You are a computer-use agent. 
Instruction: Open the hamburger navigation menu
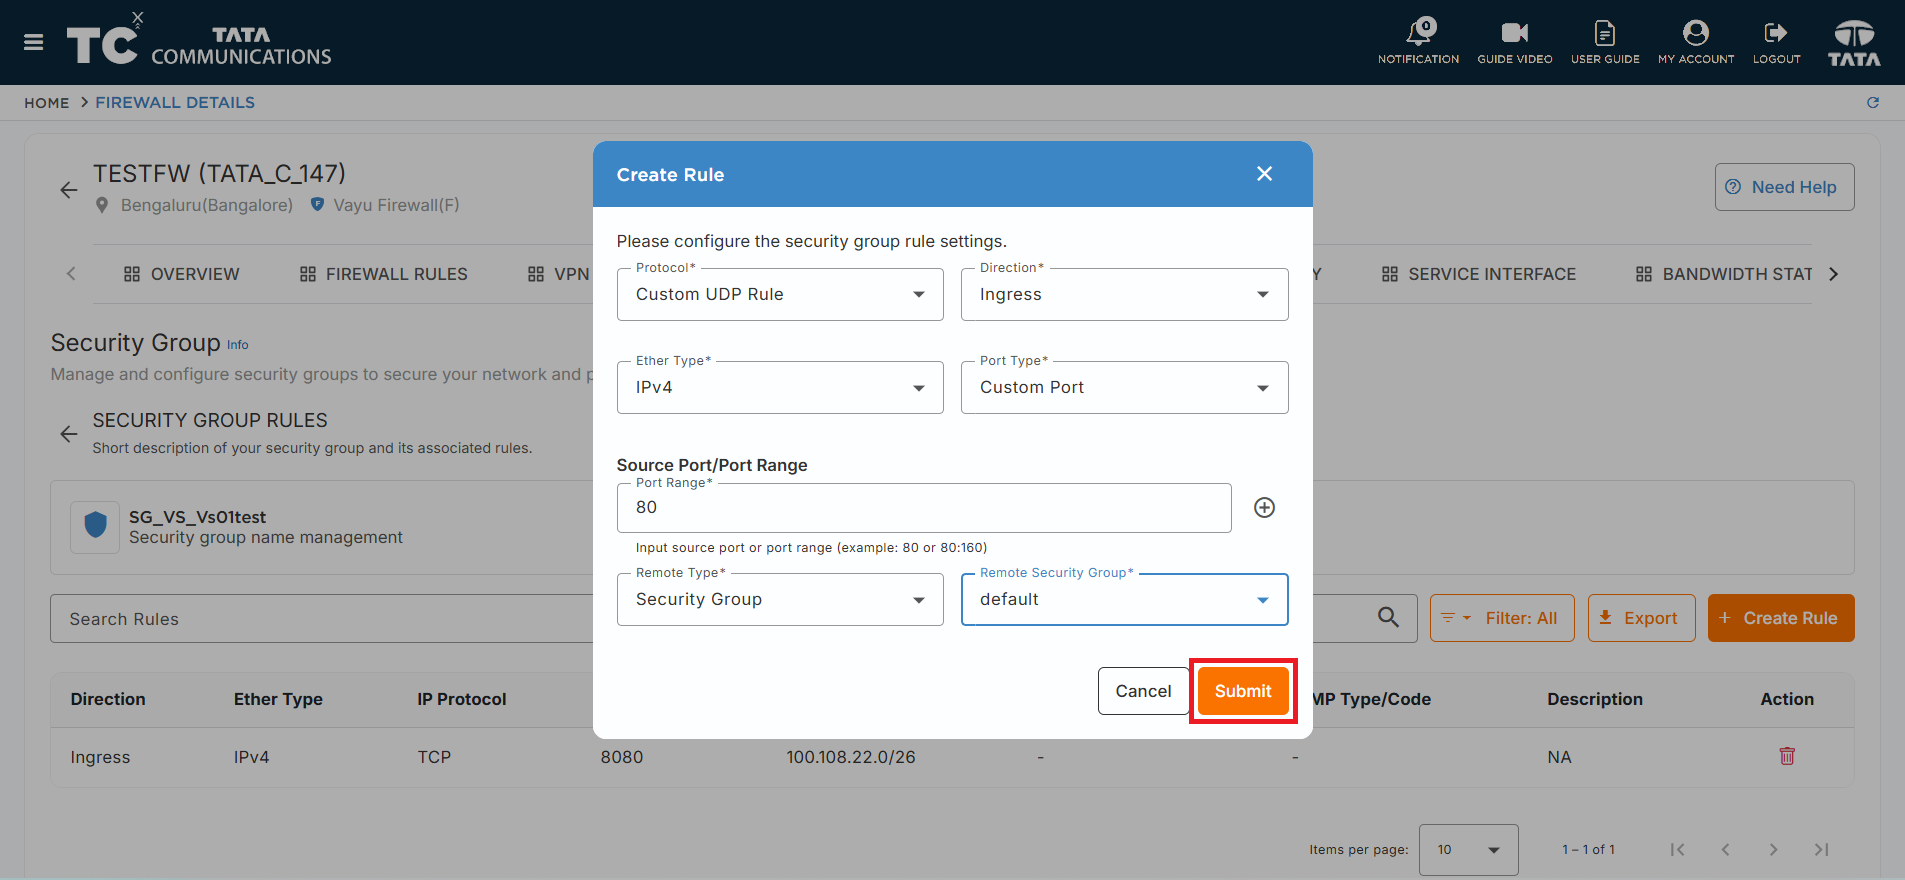click(33, 42)
